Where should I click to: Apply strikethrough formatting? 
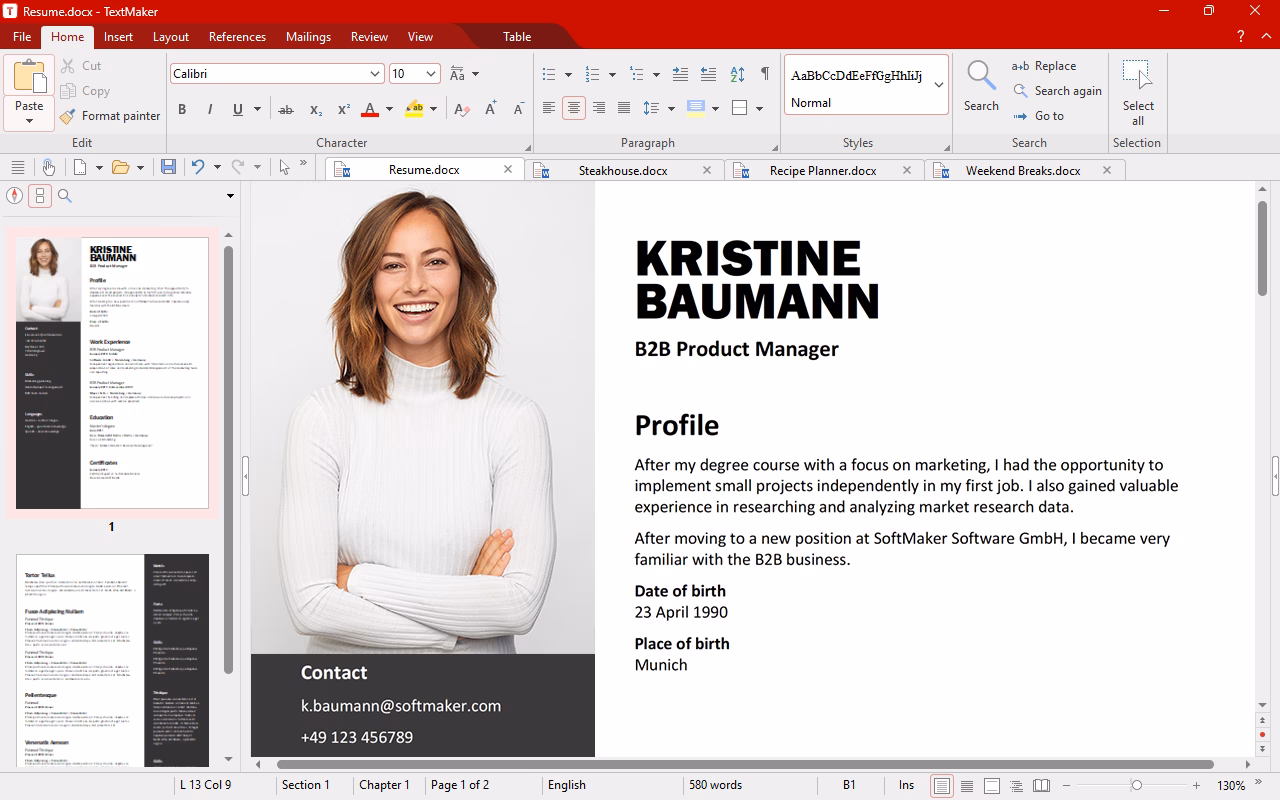click(286, 108)
